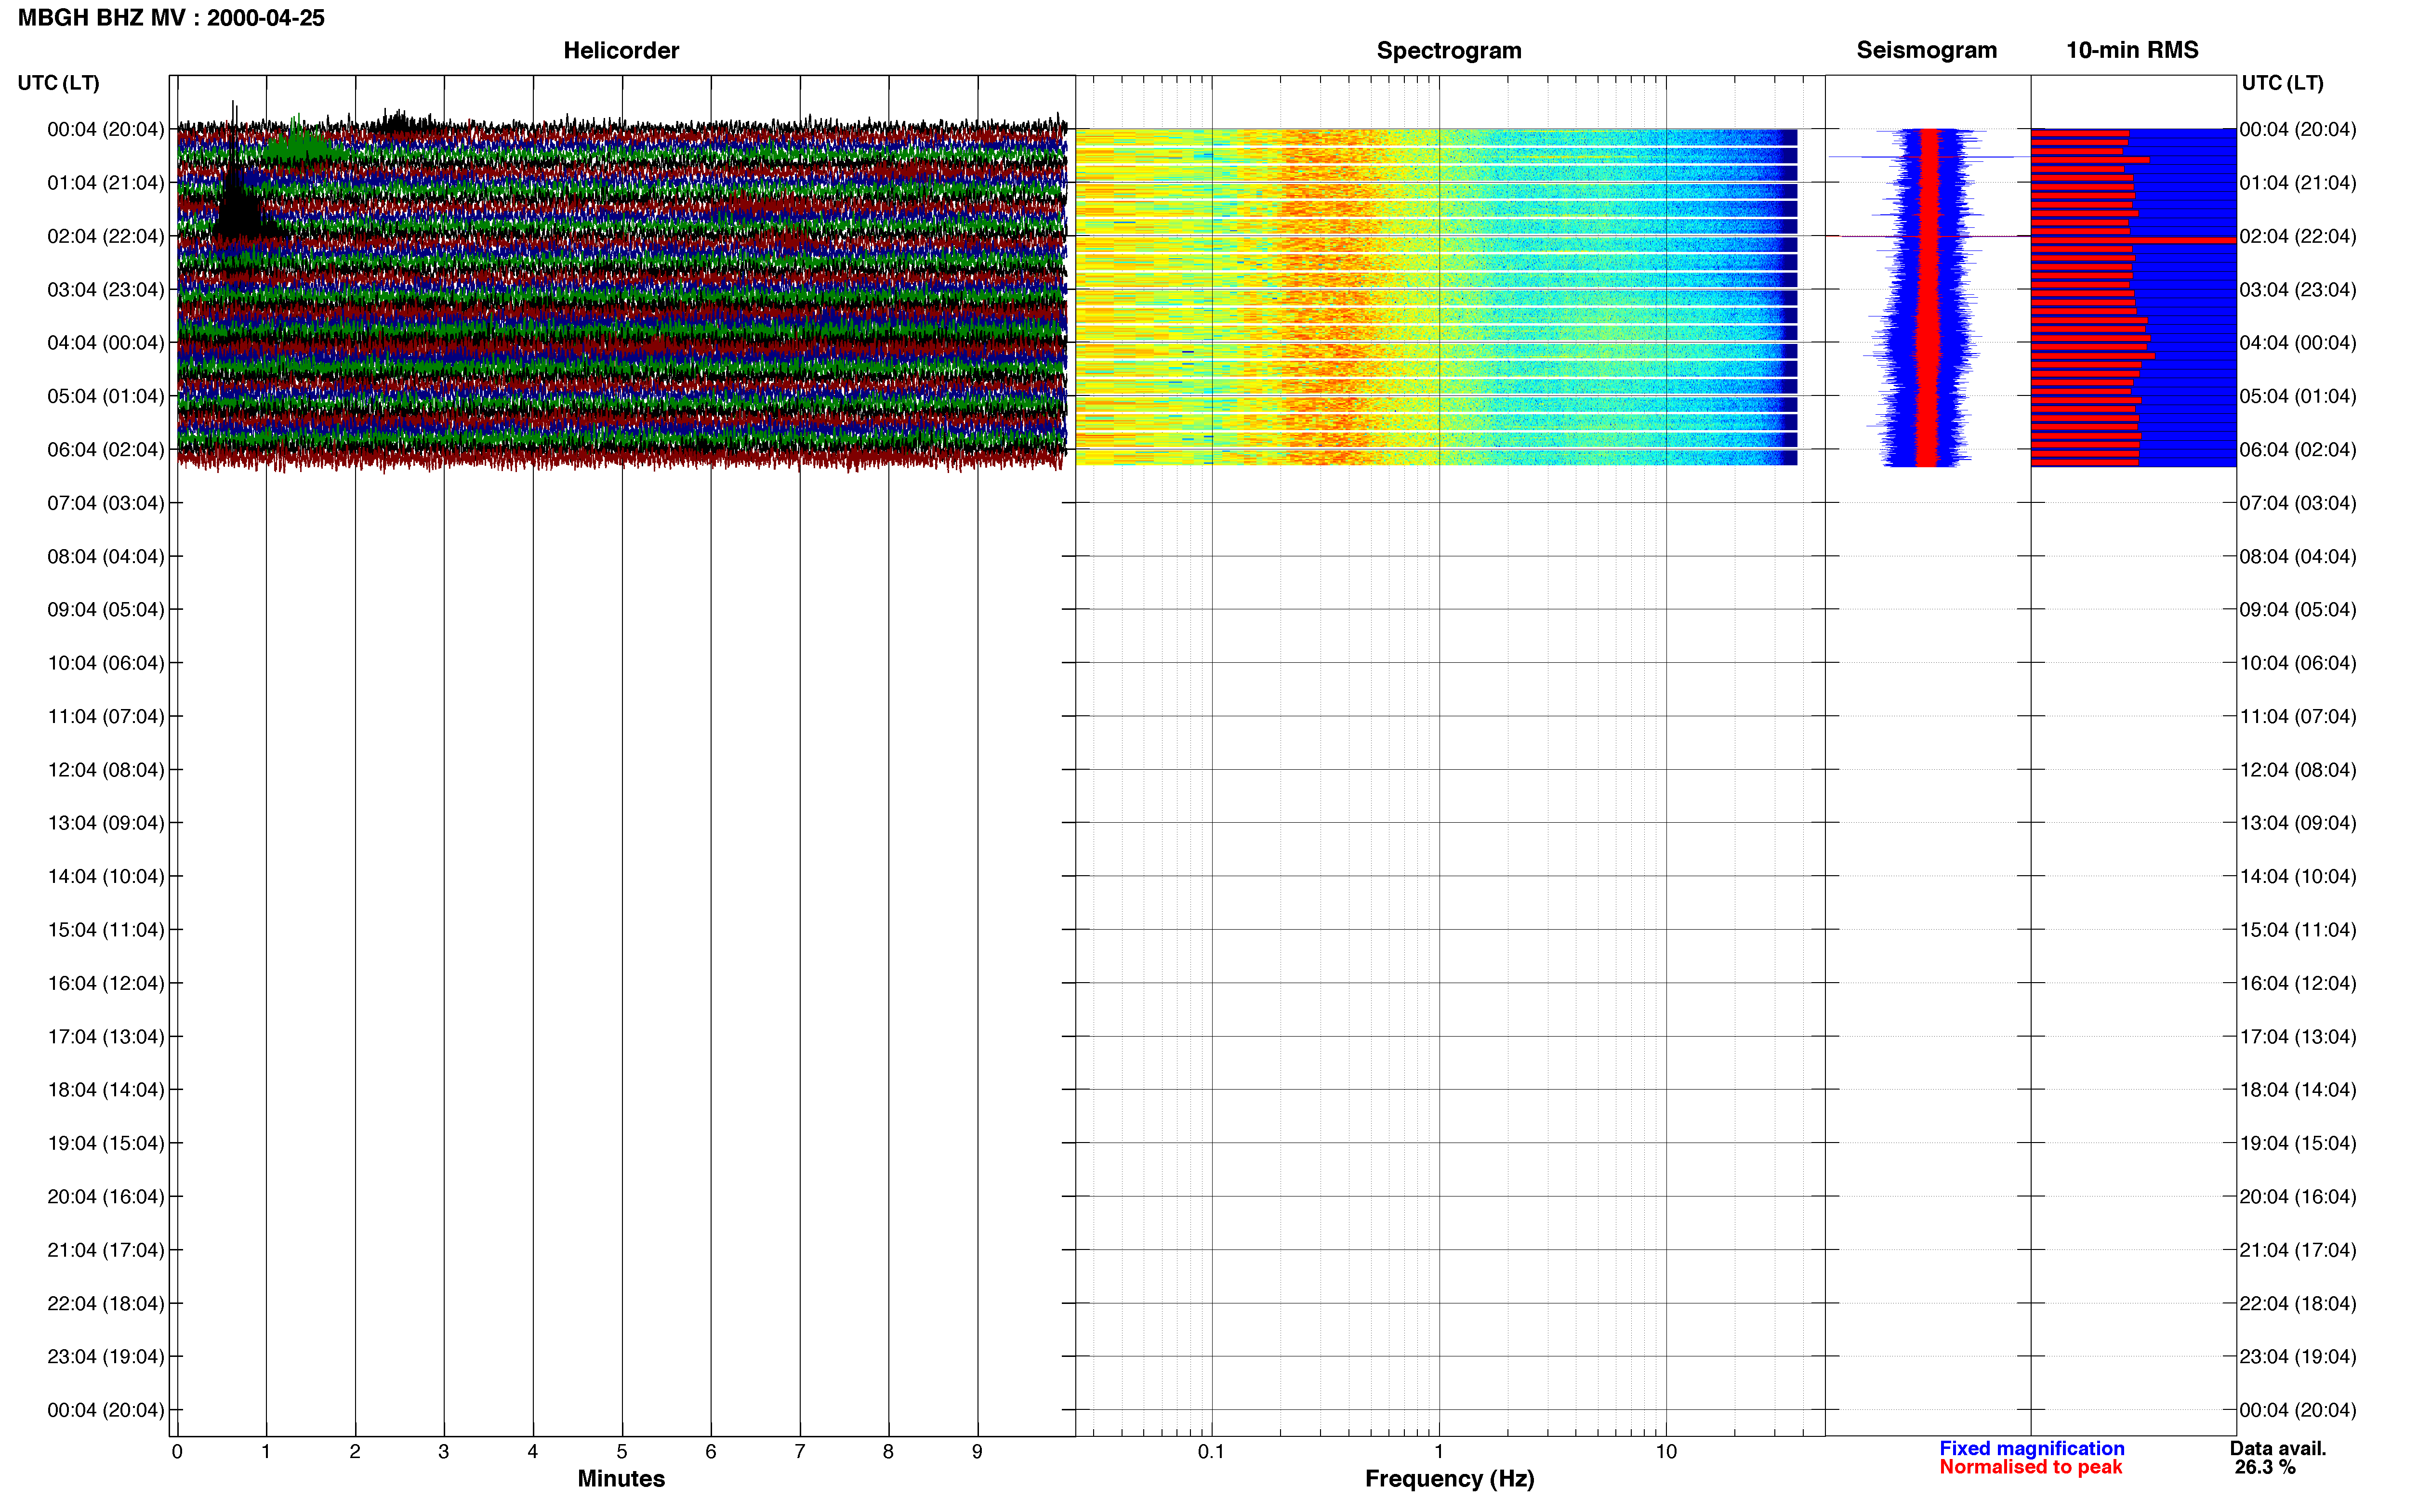The width and height of the screenshot is (2418, 1512).
Task: Click the 'Seismogram' panel heading
Action: pyautogui.click(x=1926, y=50)
